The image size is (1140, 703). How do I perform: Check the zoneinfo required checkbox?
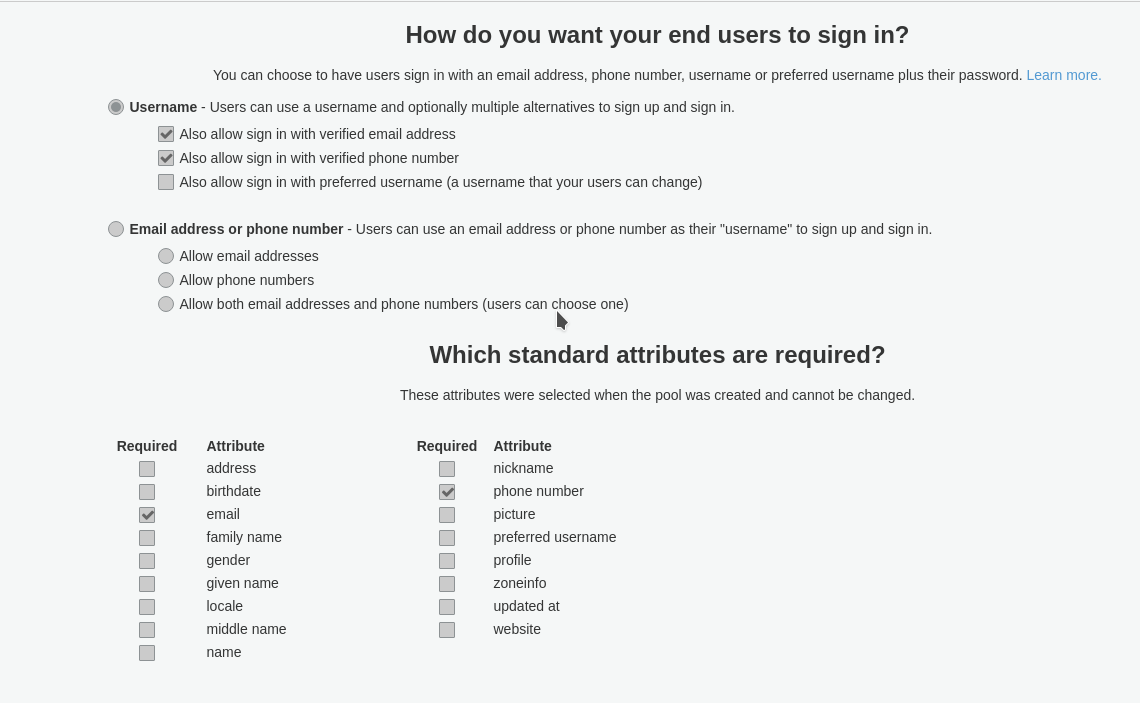[447, 584]
